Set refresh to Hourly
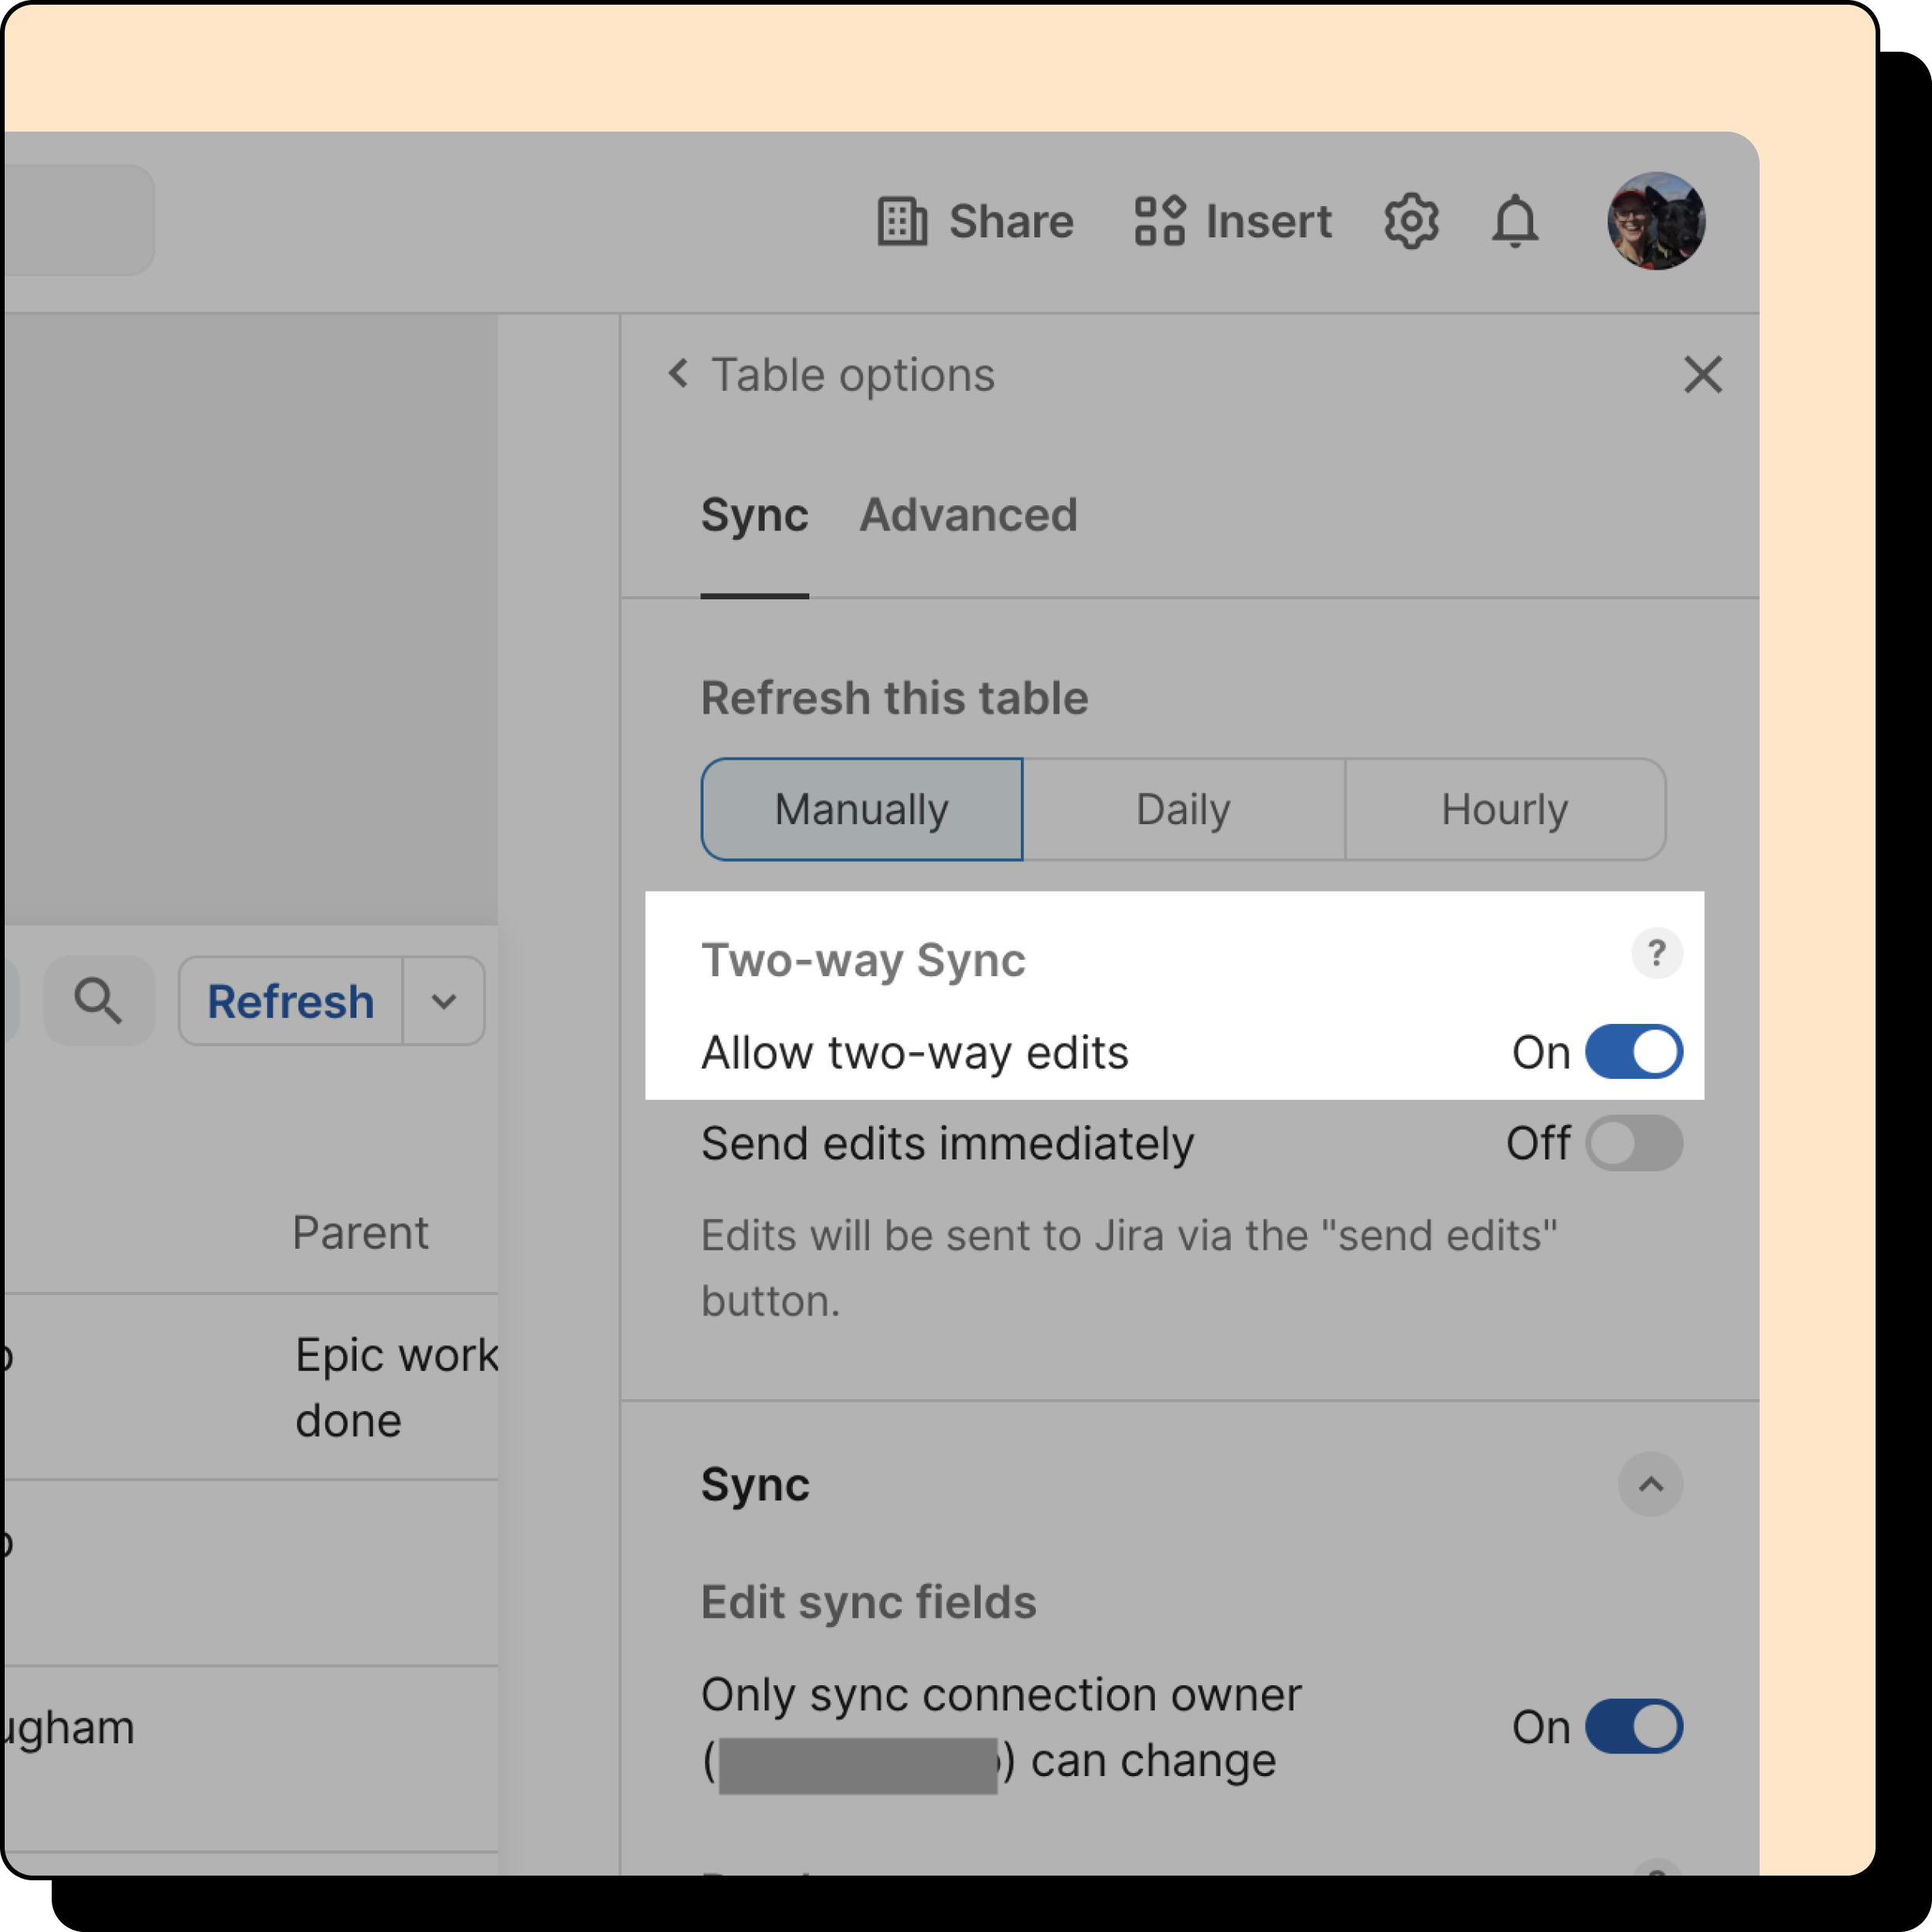1932x1932 pixels. 1504,809
